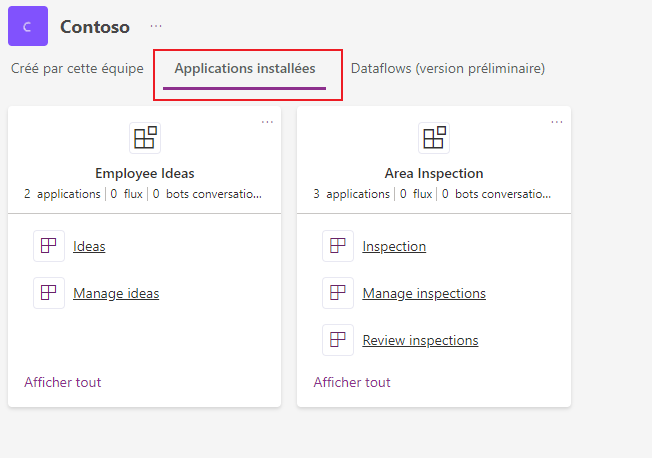Open the Manage inspections app link

coord(424,293)
